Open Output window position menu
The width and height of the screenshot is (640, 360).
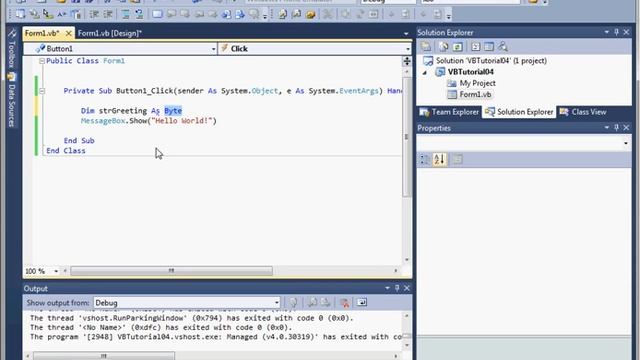pos(387,288)
